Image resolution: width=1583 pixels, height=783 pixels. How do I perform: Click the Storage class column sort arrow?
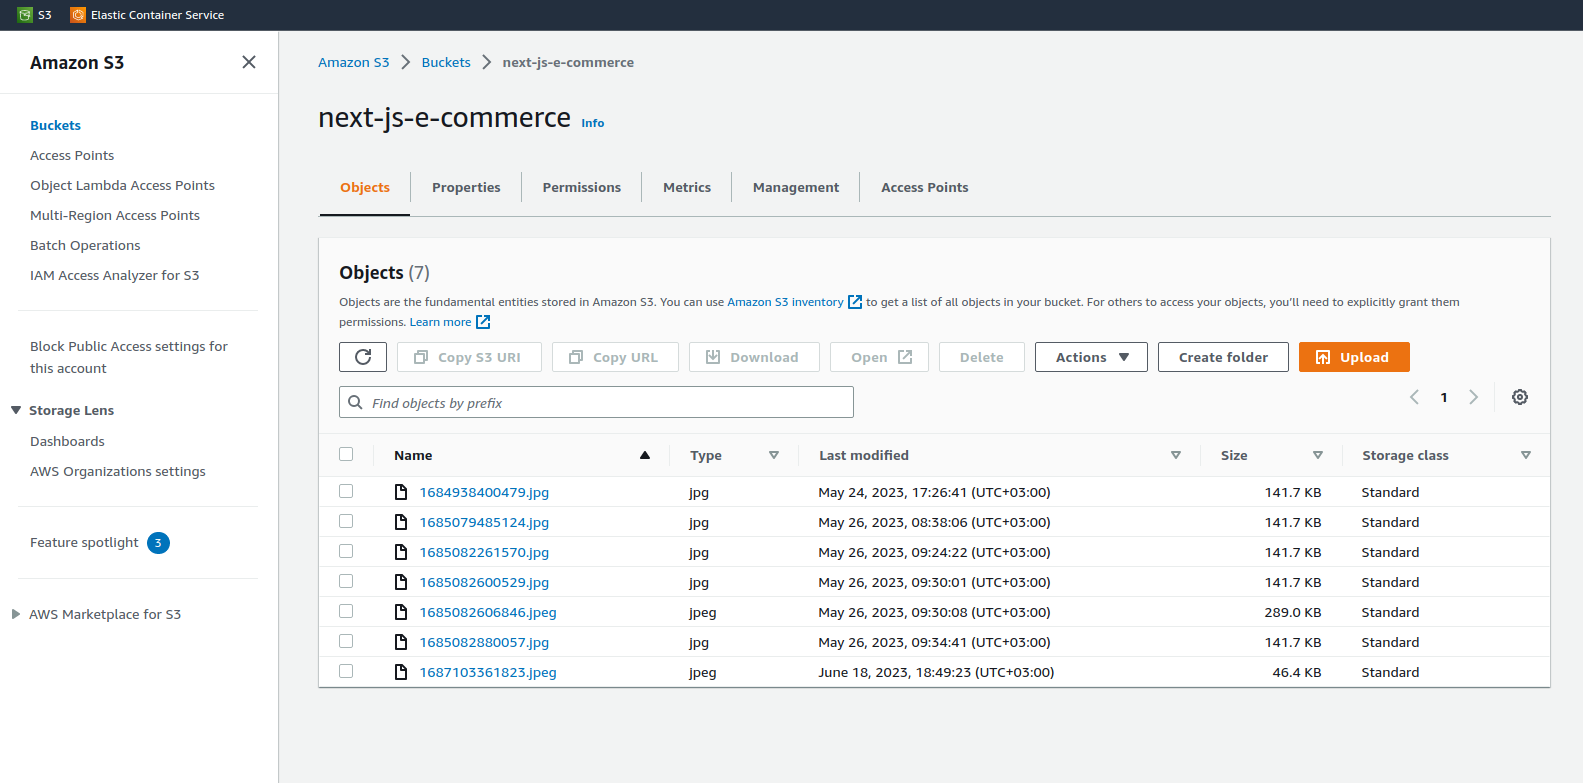(x=1526, y=455)
